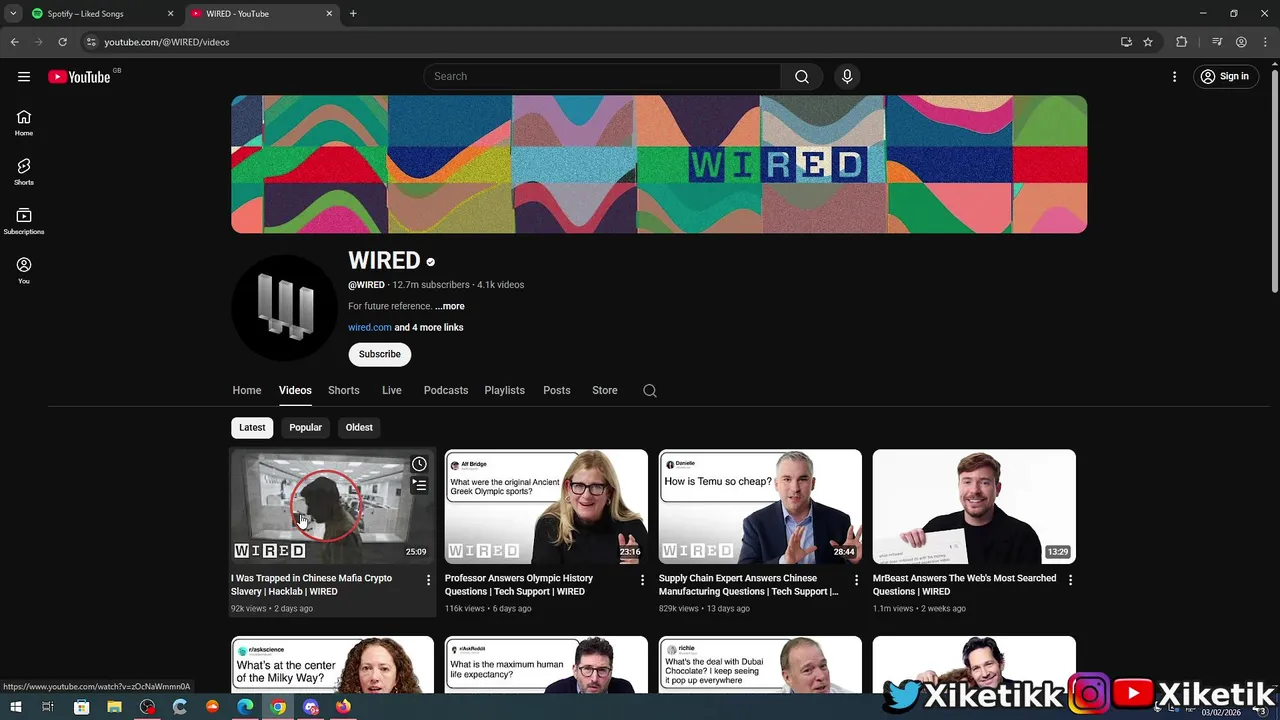Open Subscriptions in the left sidebar
1280x720 pixels.
pyautogui.click(x=24, y=221)
